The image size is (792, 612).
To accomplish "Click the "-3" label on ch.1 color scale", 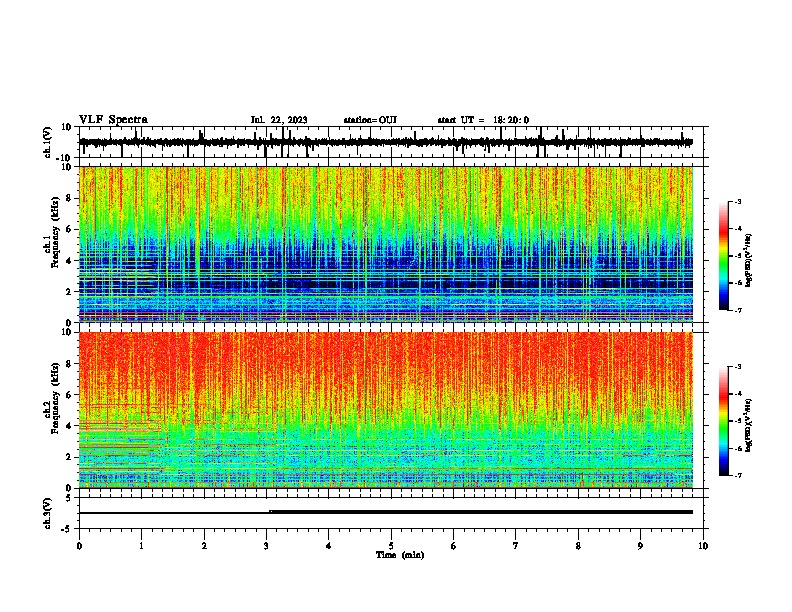I will coord(738,201).
